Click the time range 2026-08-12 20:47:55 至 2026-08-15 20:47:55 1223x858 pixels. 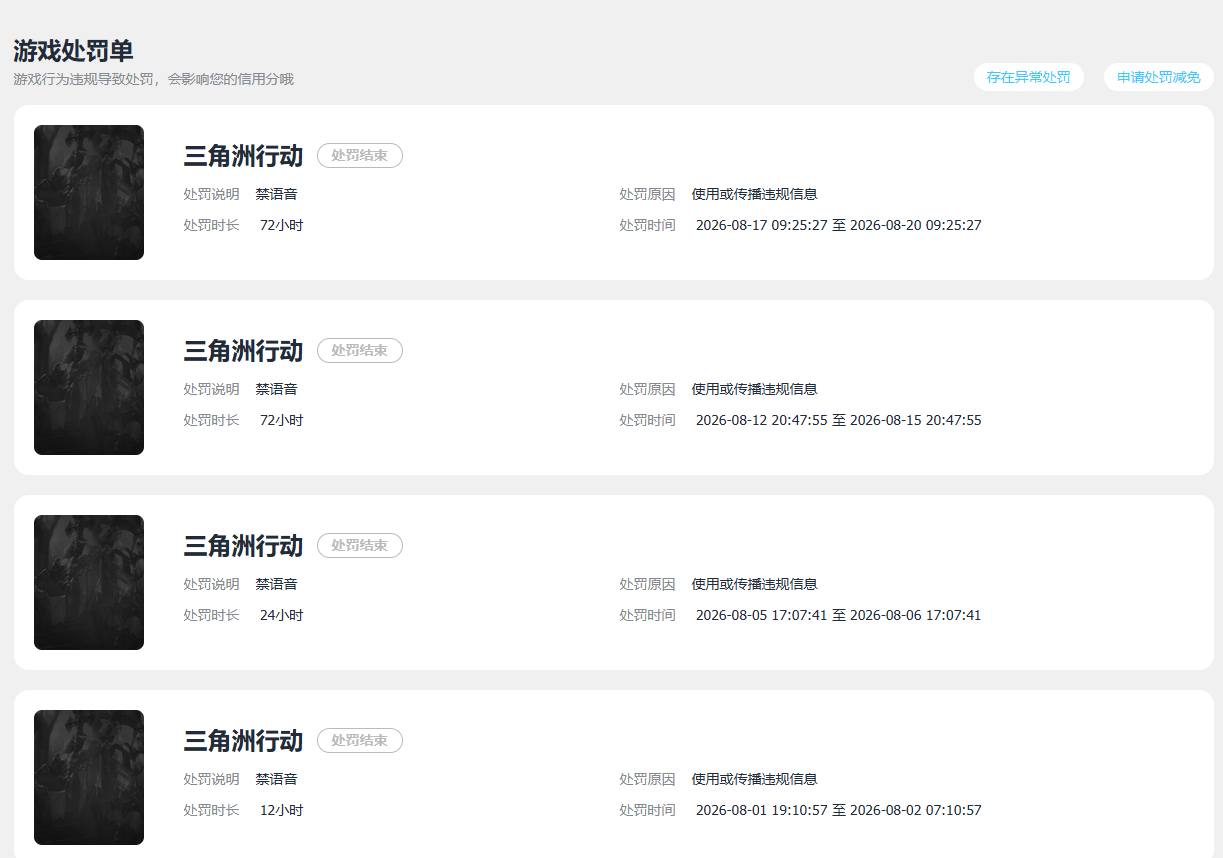pos(838,420)
